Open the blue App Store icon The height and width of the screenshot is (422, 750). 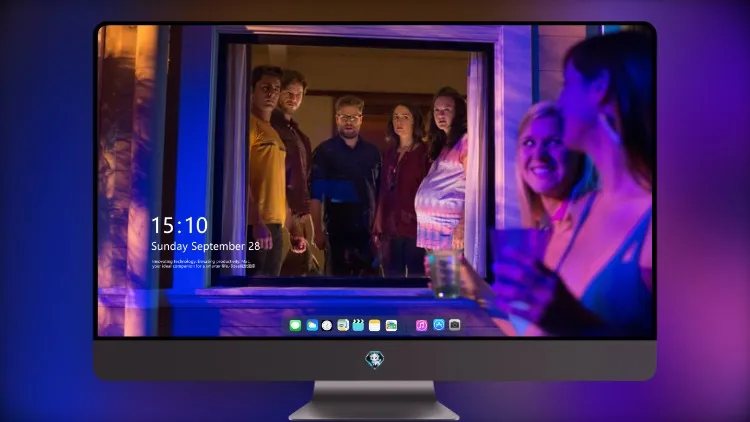pos(439,325)
